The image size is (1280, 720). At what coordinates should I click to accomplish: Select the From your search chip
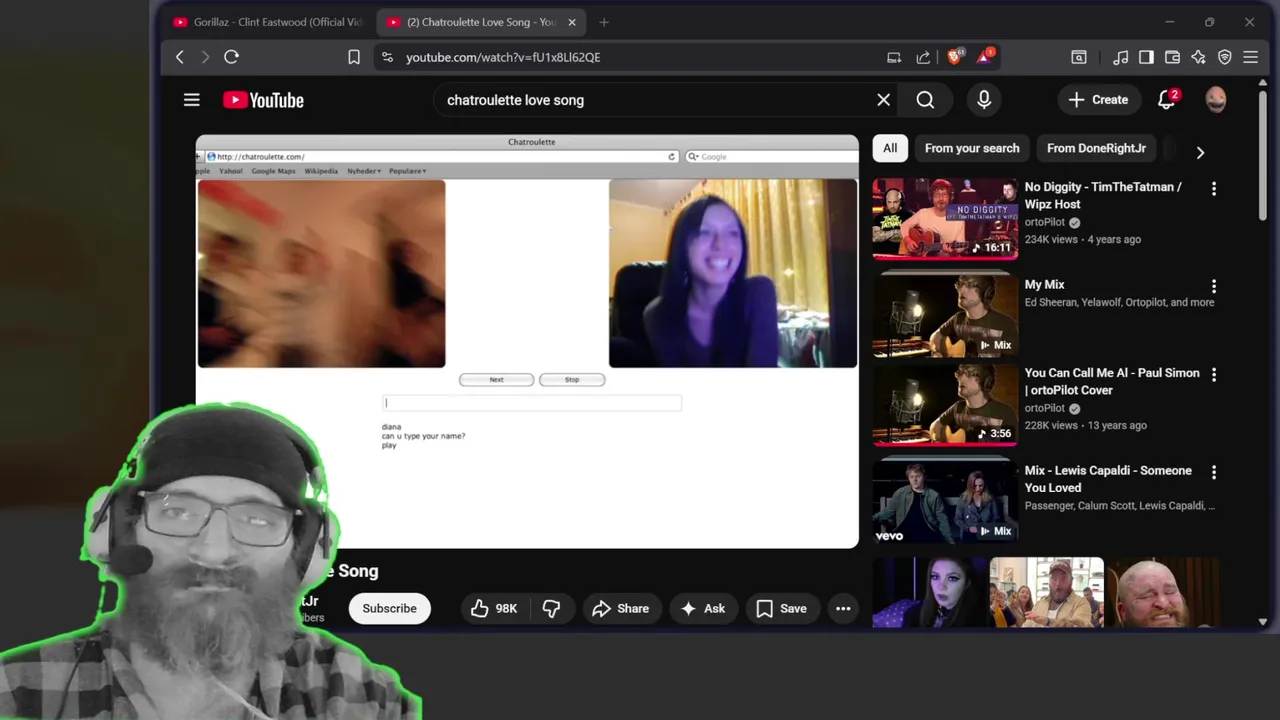[x=972, y=148]
